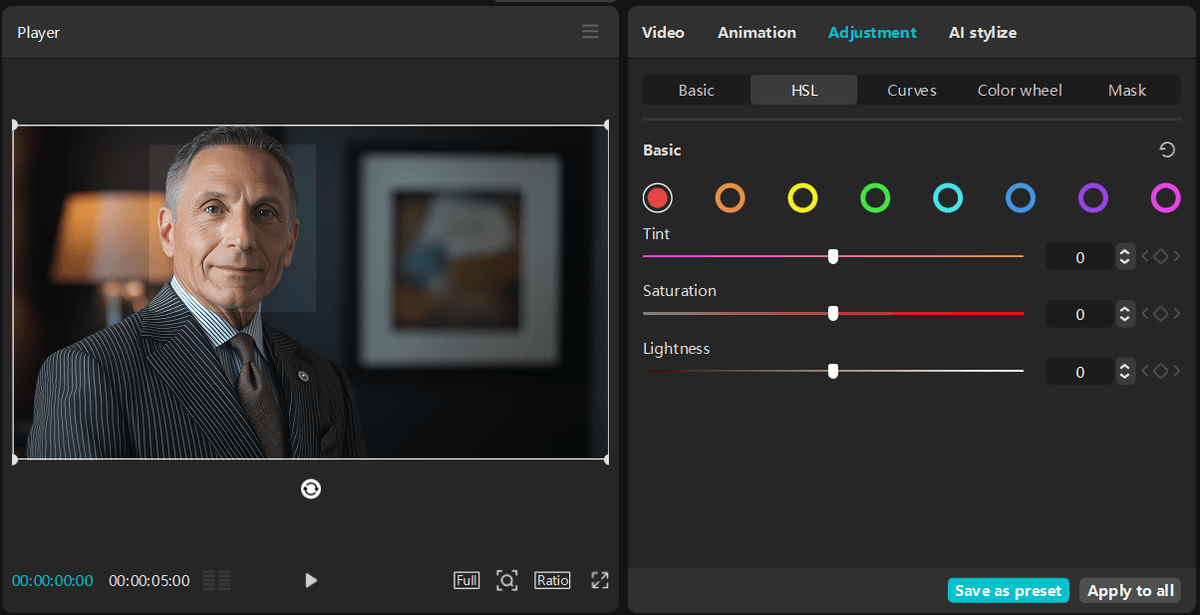This screenshot has height=615, width=1200.
Task: Open the Mask sub-tab
Action: point(1127,90)
